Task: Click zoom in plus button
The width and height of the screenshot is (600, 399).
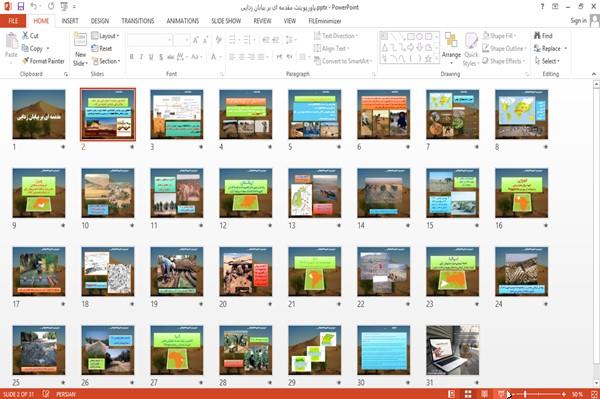Action: [564, 394]
